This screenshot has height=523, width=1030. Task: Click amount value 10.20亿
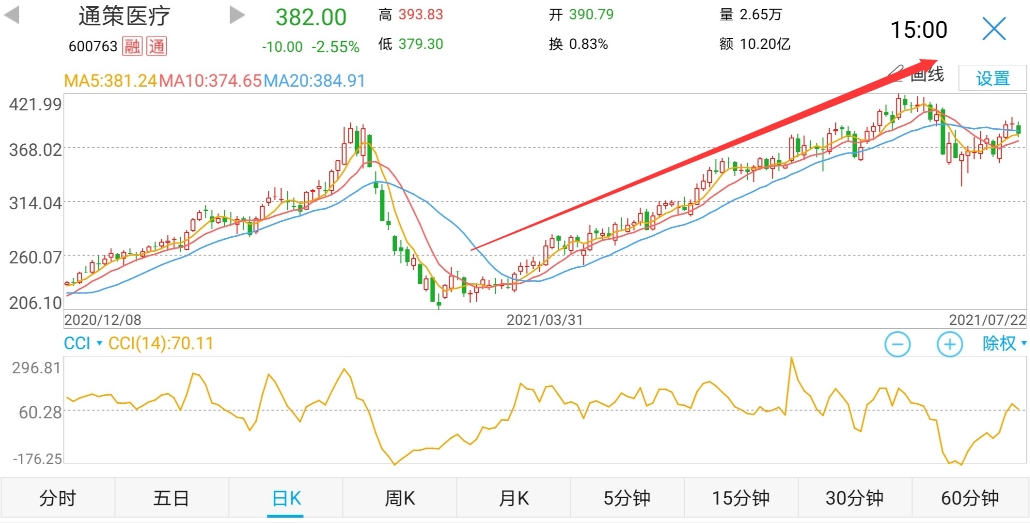tap(765, 44)
